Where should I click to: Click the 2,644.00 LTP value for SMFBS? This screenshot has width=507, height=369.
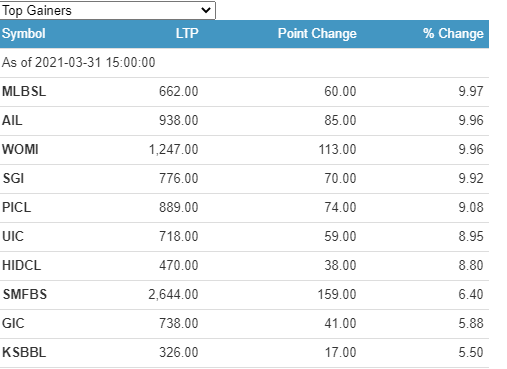tap(173, 294)
